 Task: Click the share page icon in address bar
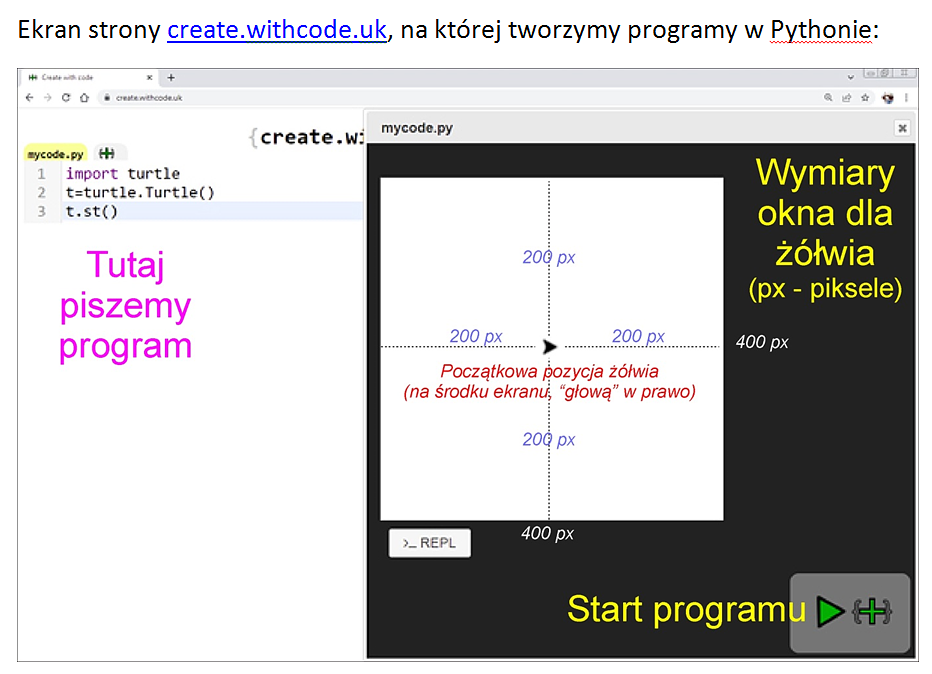(x=847, y=98)
